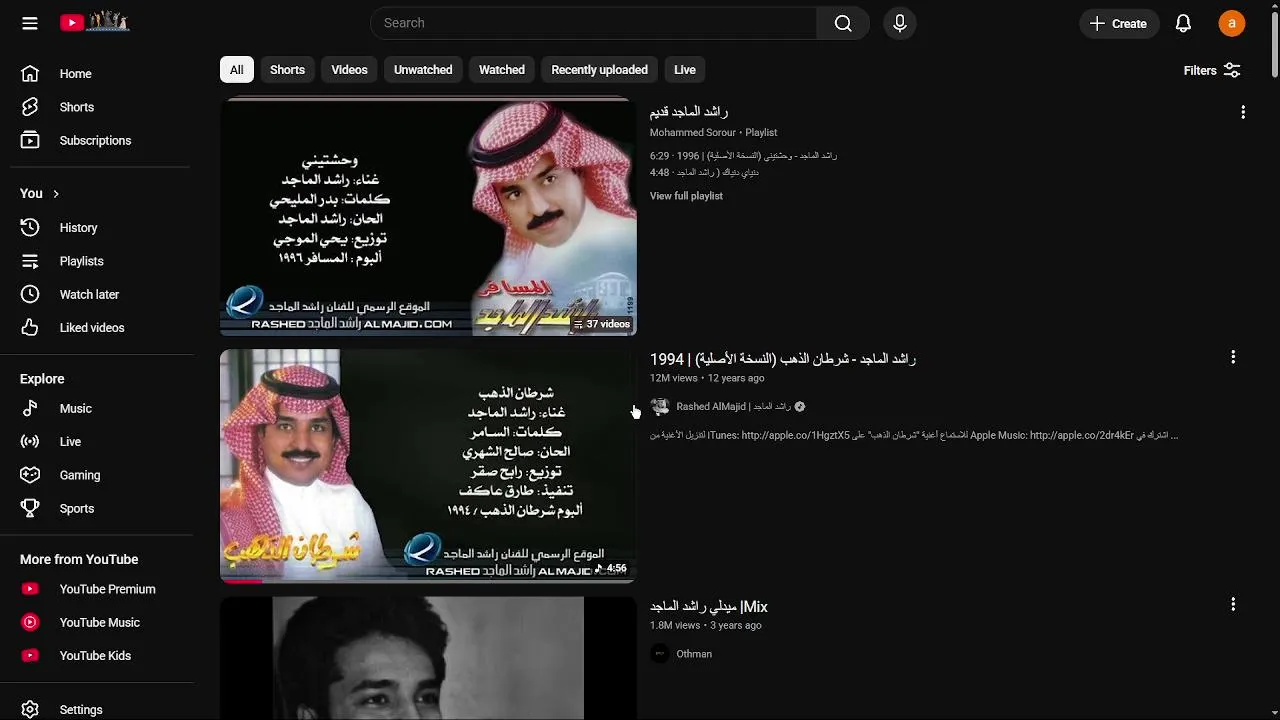Click the Gaming controller icon
The width and height of the screenshot is (1280, 720).
[x=30, y=475]
